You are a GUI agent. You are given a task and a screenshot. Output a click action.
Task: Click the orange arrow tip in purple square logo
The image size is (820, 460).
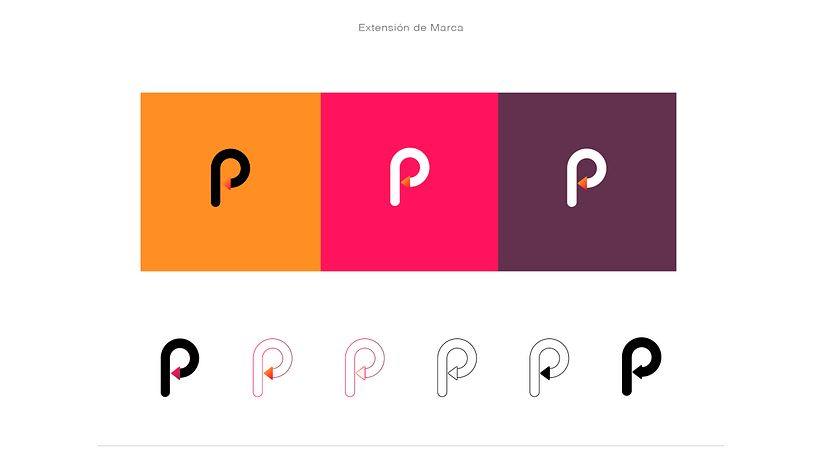coord(582,183)
